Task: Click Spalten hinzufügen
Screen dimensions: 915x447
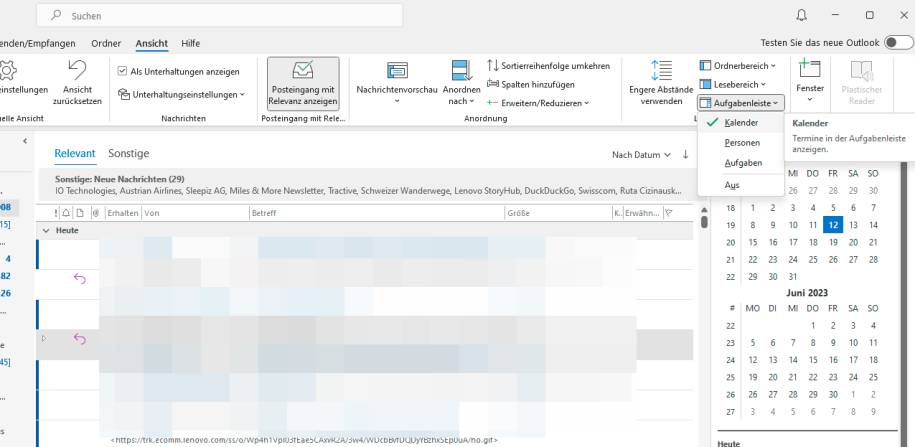Action: tap(531, 85)
